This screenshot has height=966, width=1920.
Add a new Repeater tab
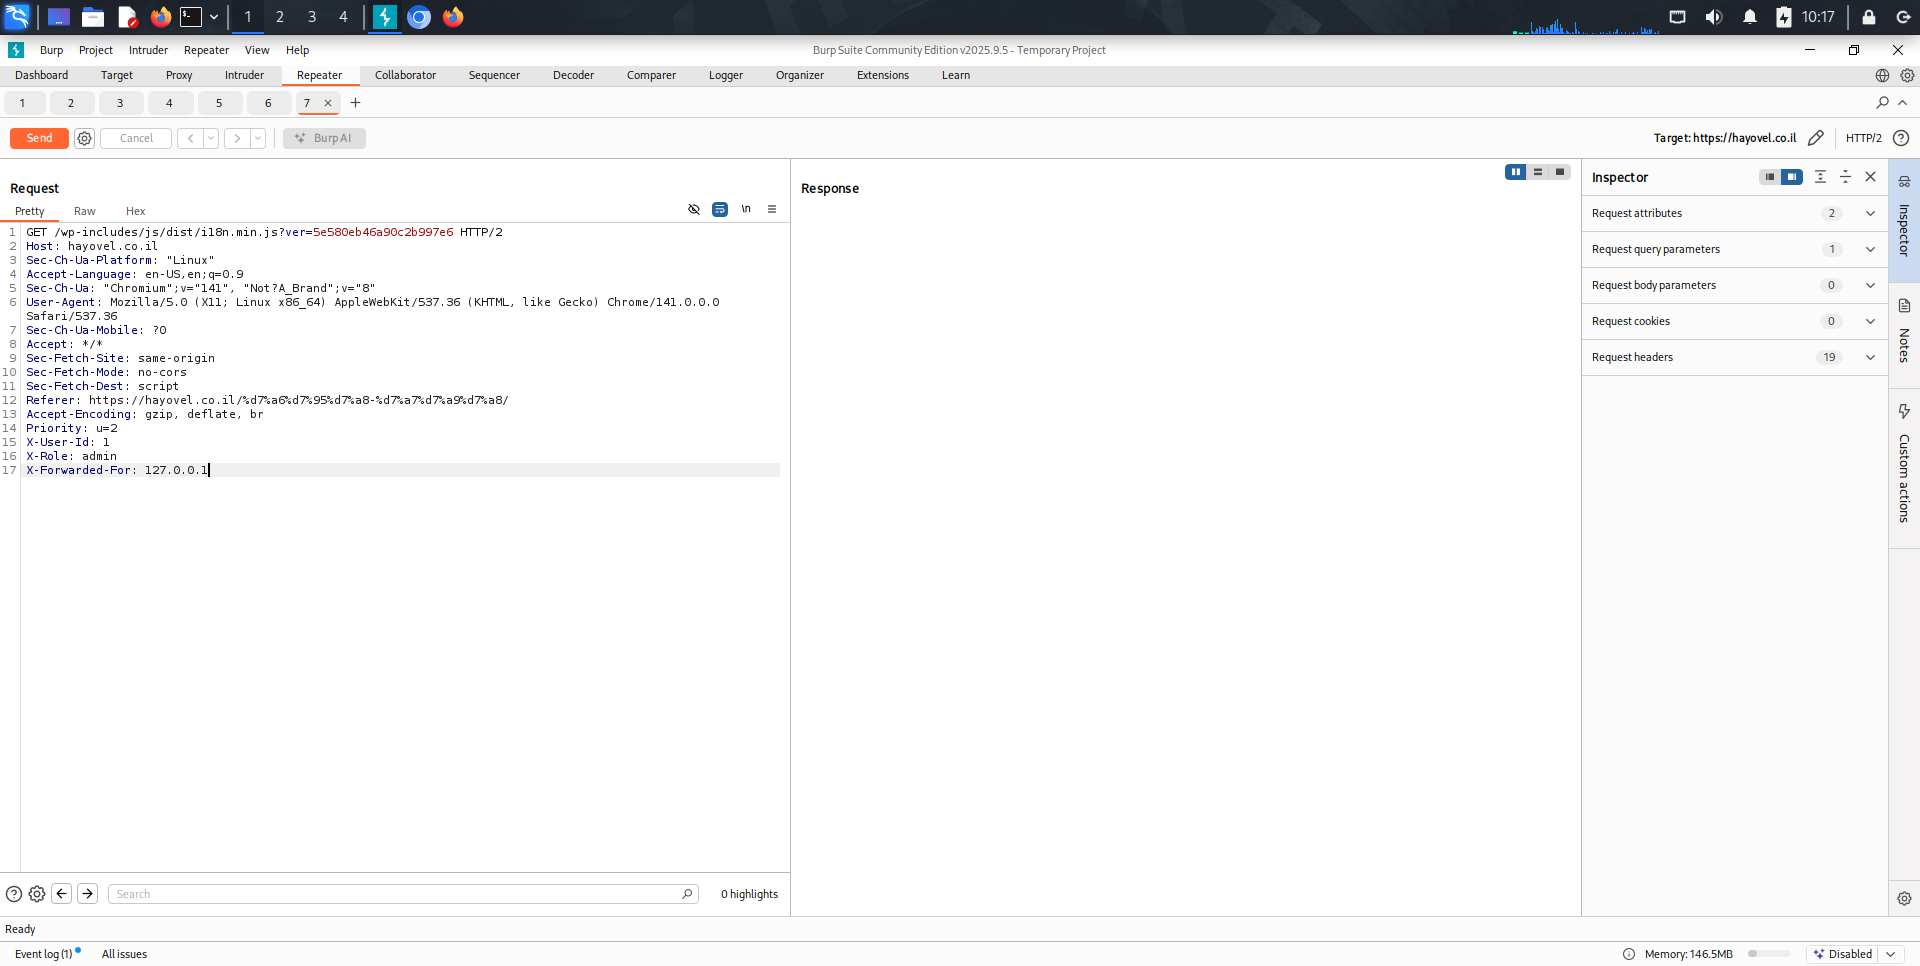click(355, 103)
